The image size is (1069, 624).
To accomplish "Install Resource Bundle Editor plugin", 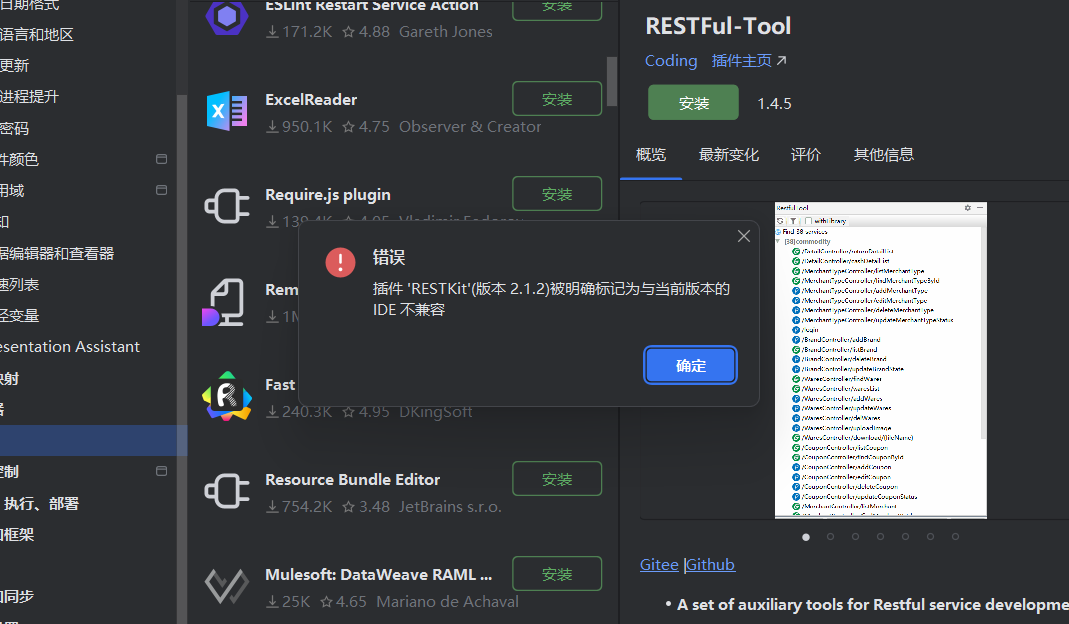I will [557, 479].
